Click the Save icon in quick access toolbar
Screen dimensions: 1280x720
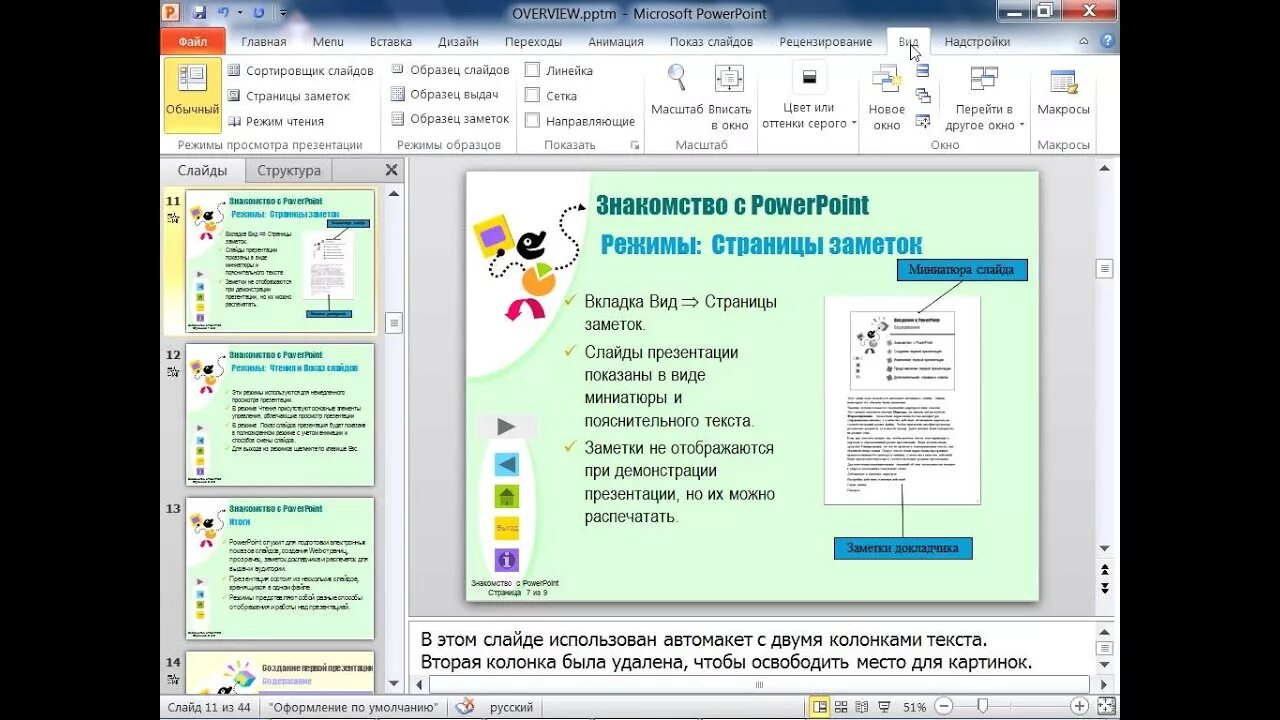pyautogui.click(x=199, y=13)
